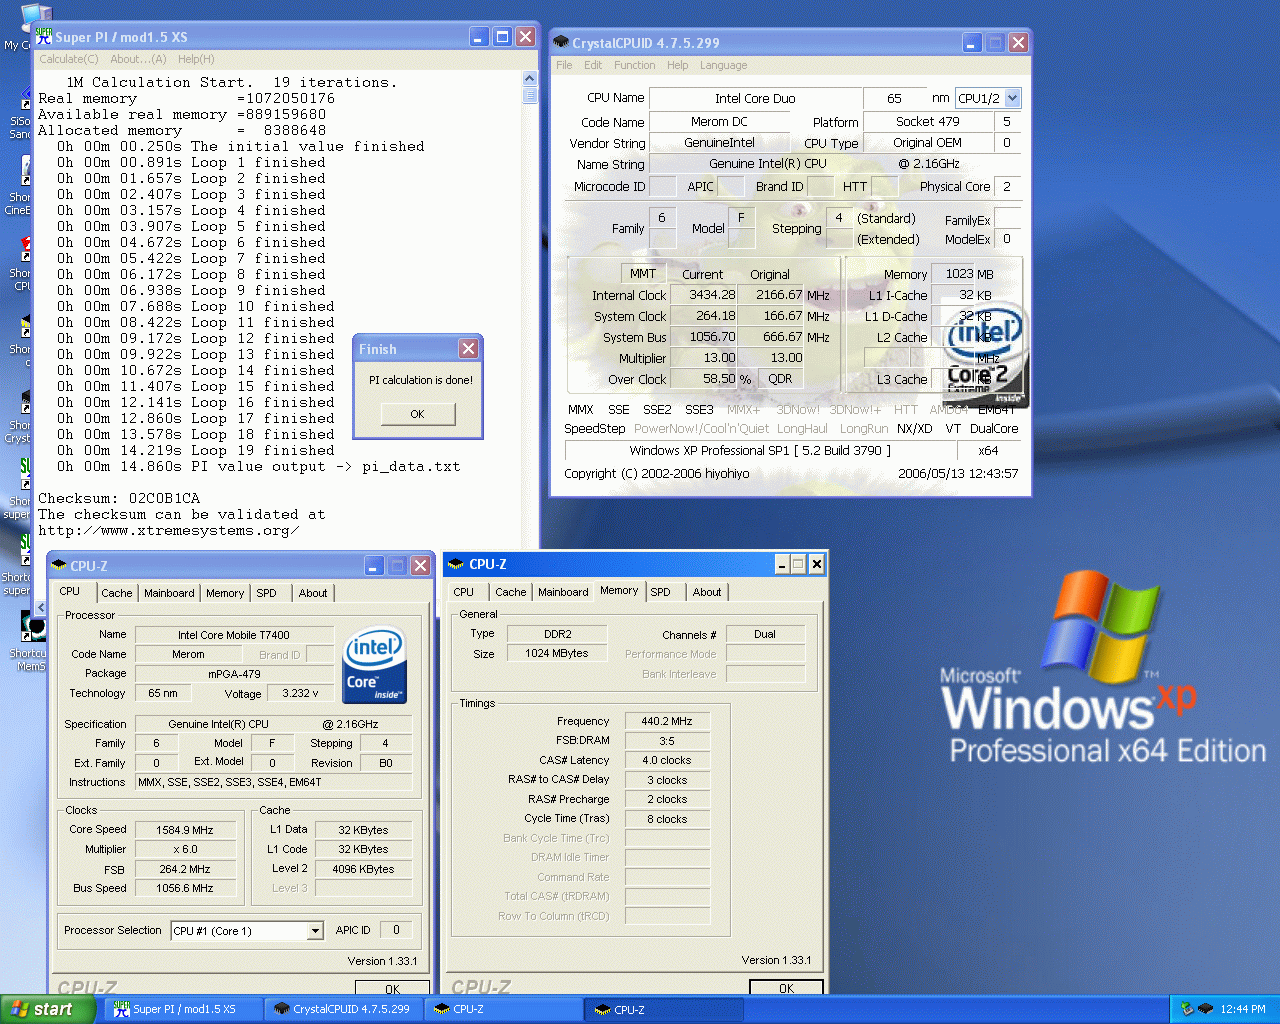1280x1024 pixels.
Task: Click the second system tray icon
Action: tap(1205, 1009)
